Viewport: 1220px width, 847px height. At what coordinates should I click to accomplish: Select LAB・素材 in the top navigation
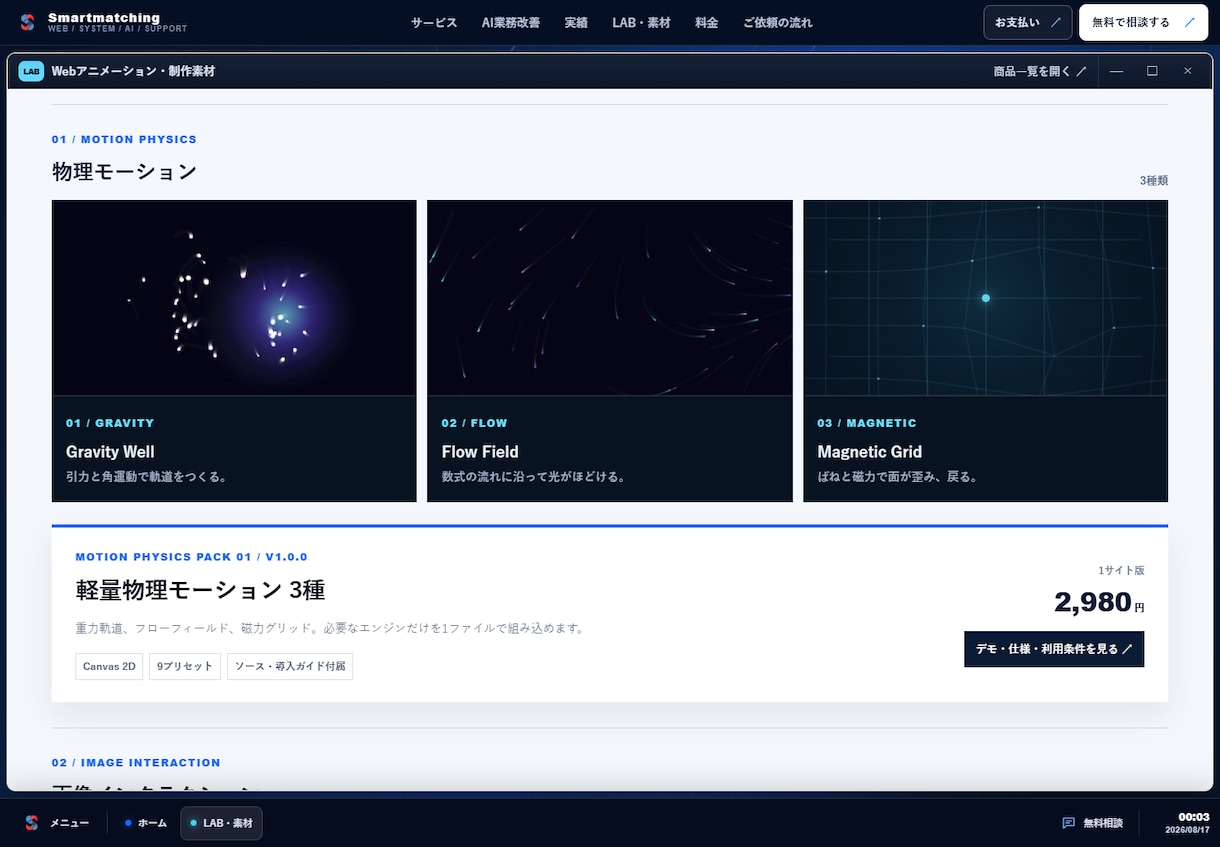(x=641, y=22)
